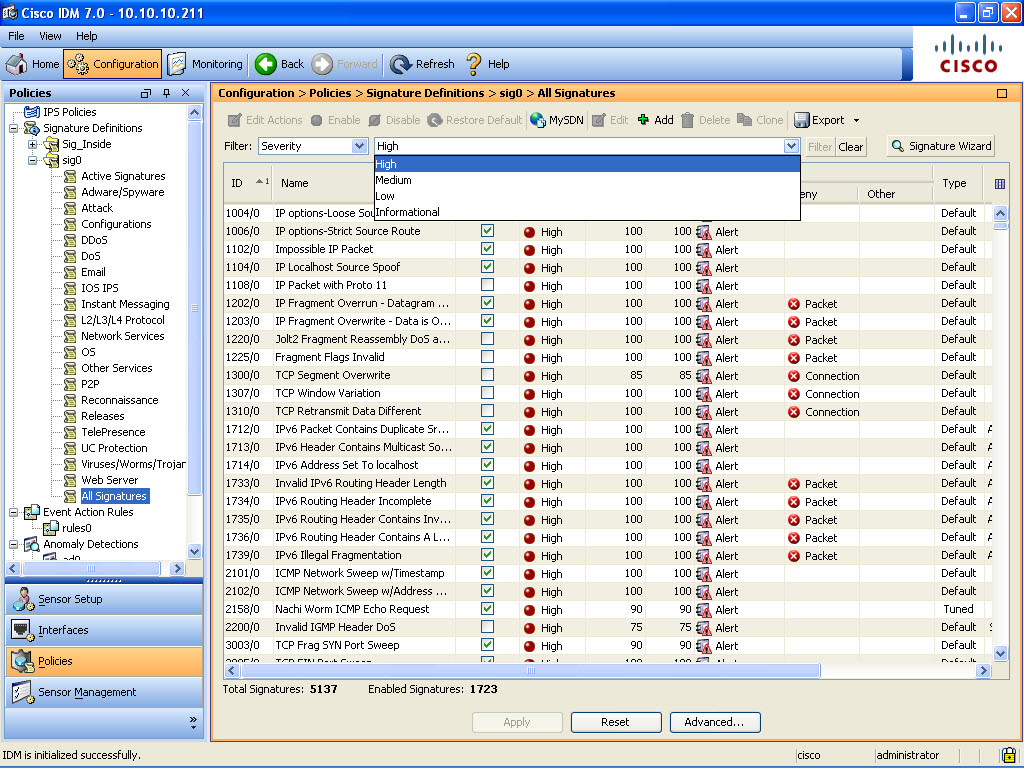The height and width of the screenshot is (768, 1024).
Task: Select the Viruses/Worms/Trojans category
Action: [x=133, y=464]
